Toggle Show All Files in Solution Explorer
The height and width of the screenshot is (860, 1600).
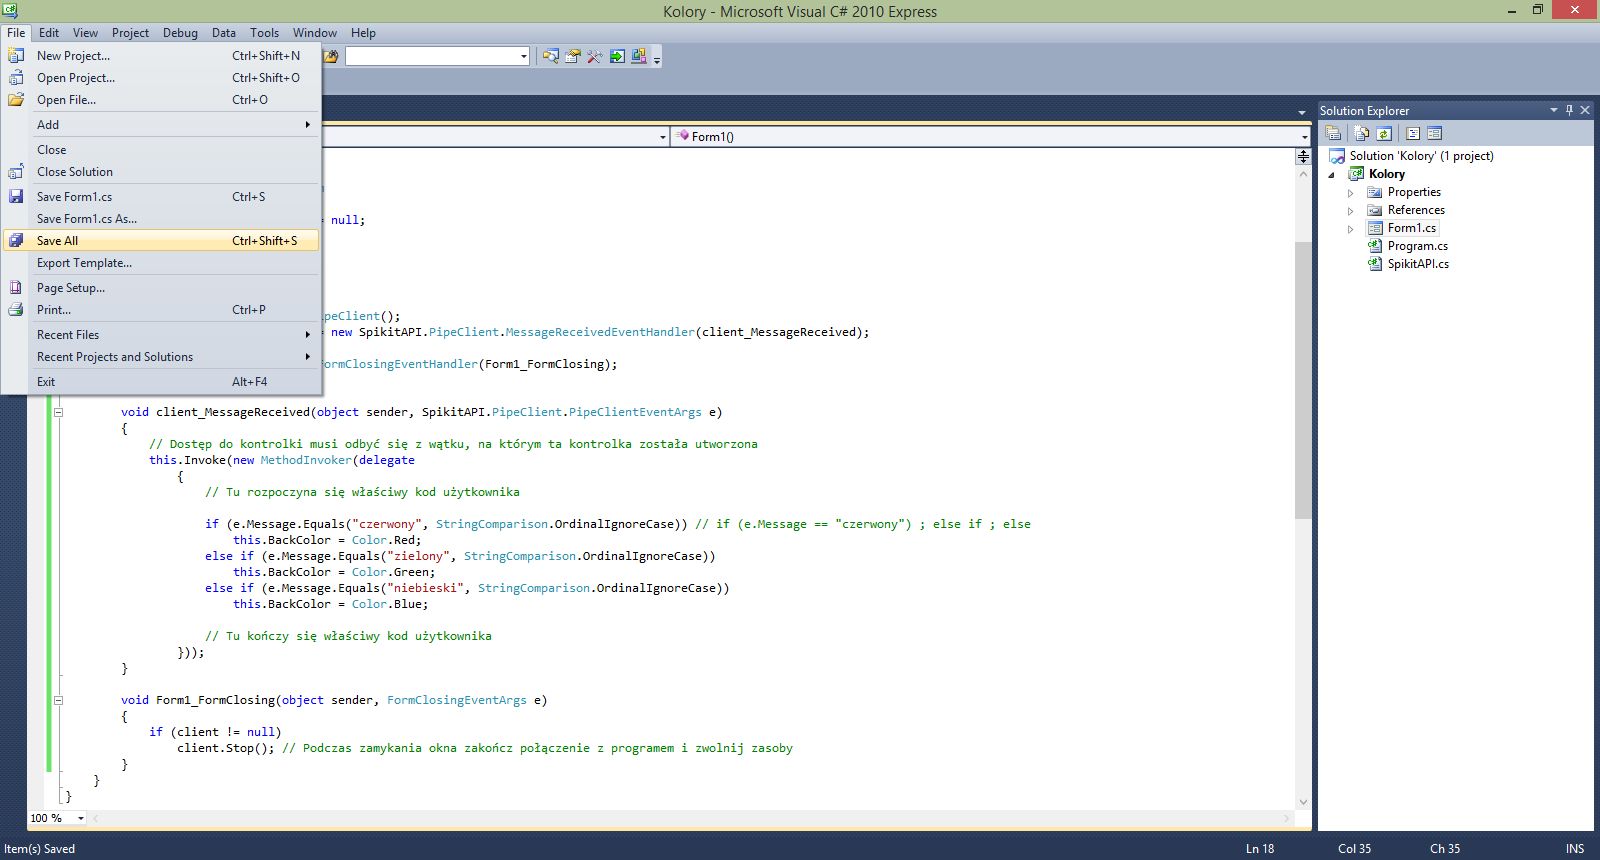tap(1361, 133)
